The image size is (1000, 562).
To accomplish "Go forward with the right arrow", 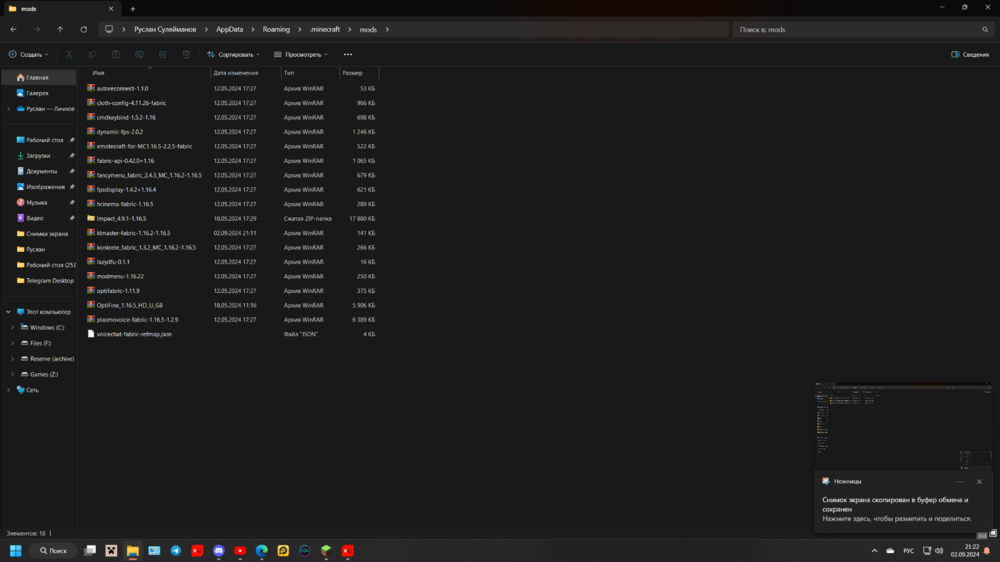I will pyautogui.click(x=37, y=29).
